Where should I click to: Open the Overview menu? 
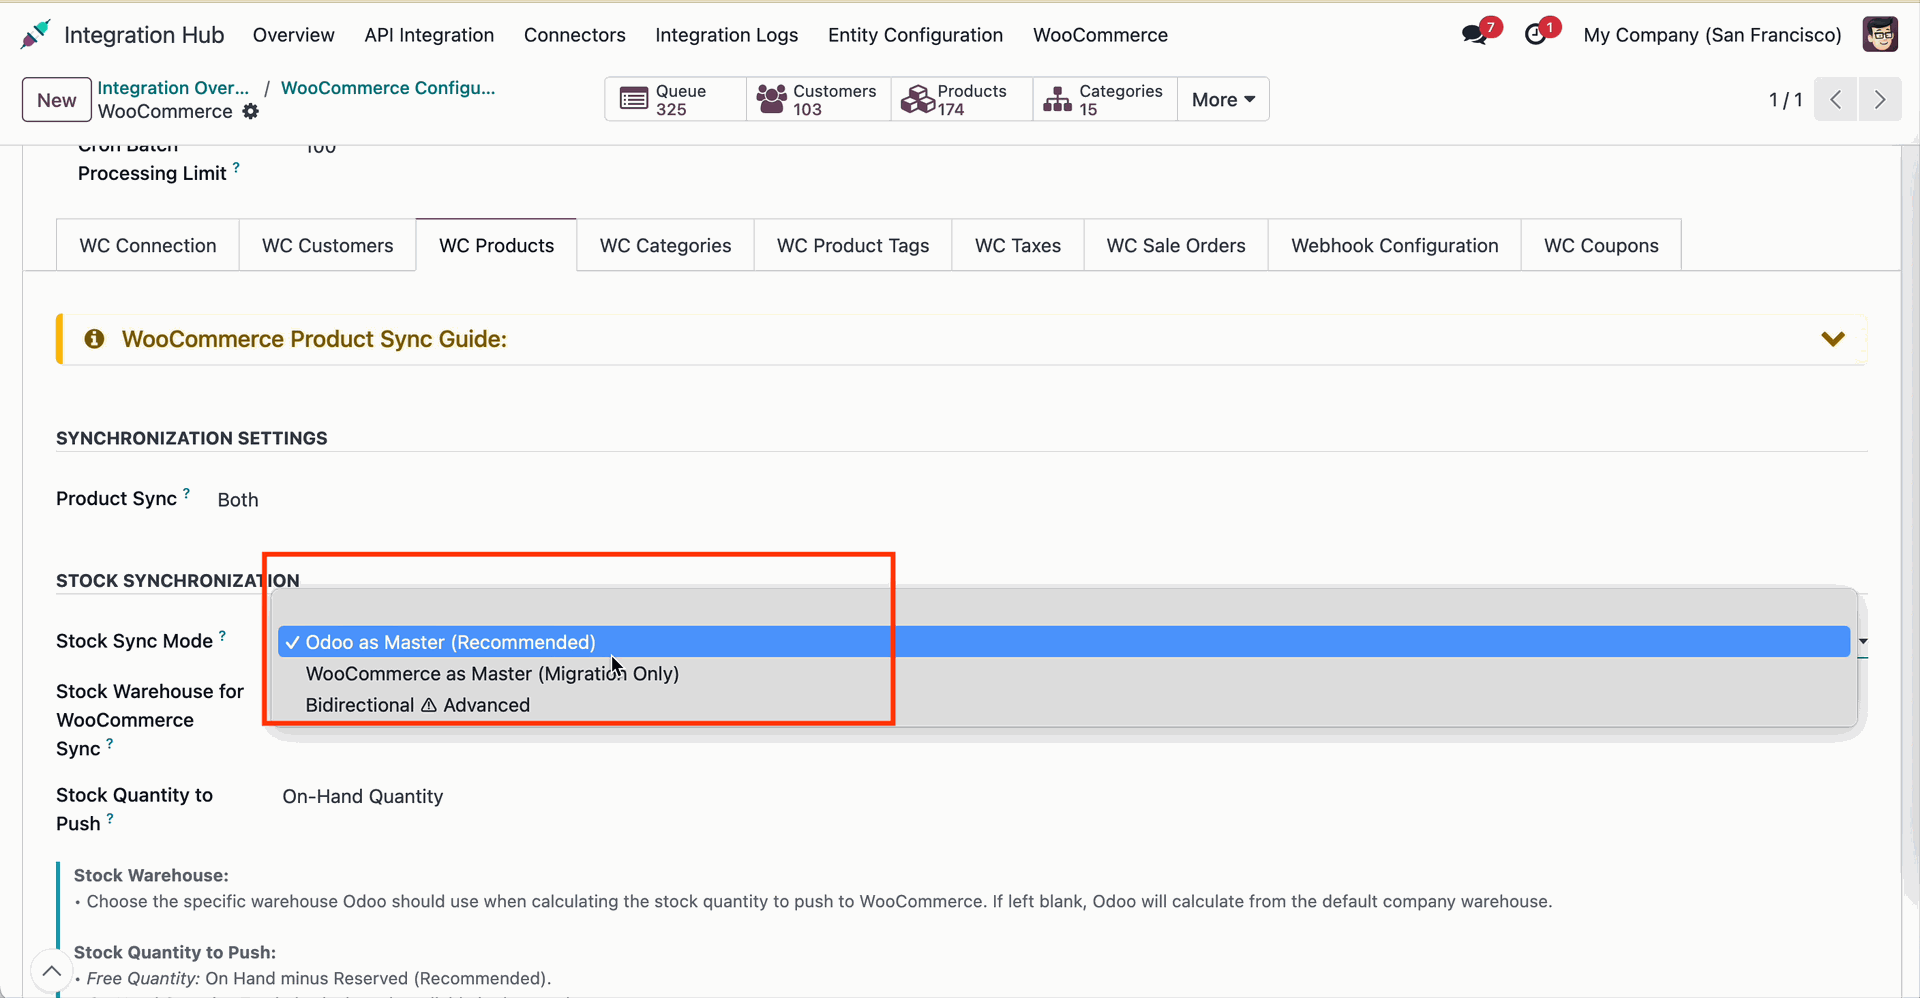click(x=293, y=35)
